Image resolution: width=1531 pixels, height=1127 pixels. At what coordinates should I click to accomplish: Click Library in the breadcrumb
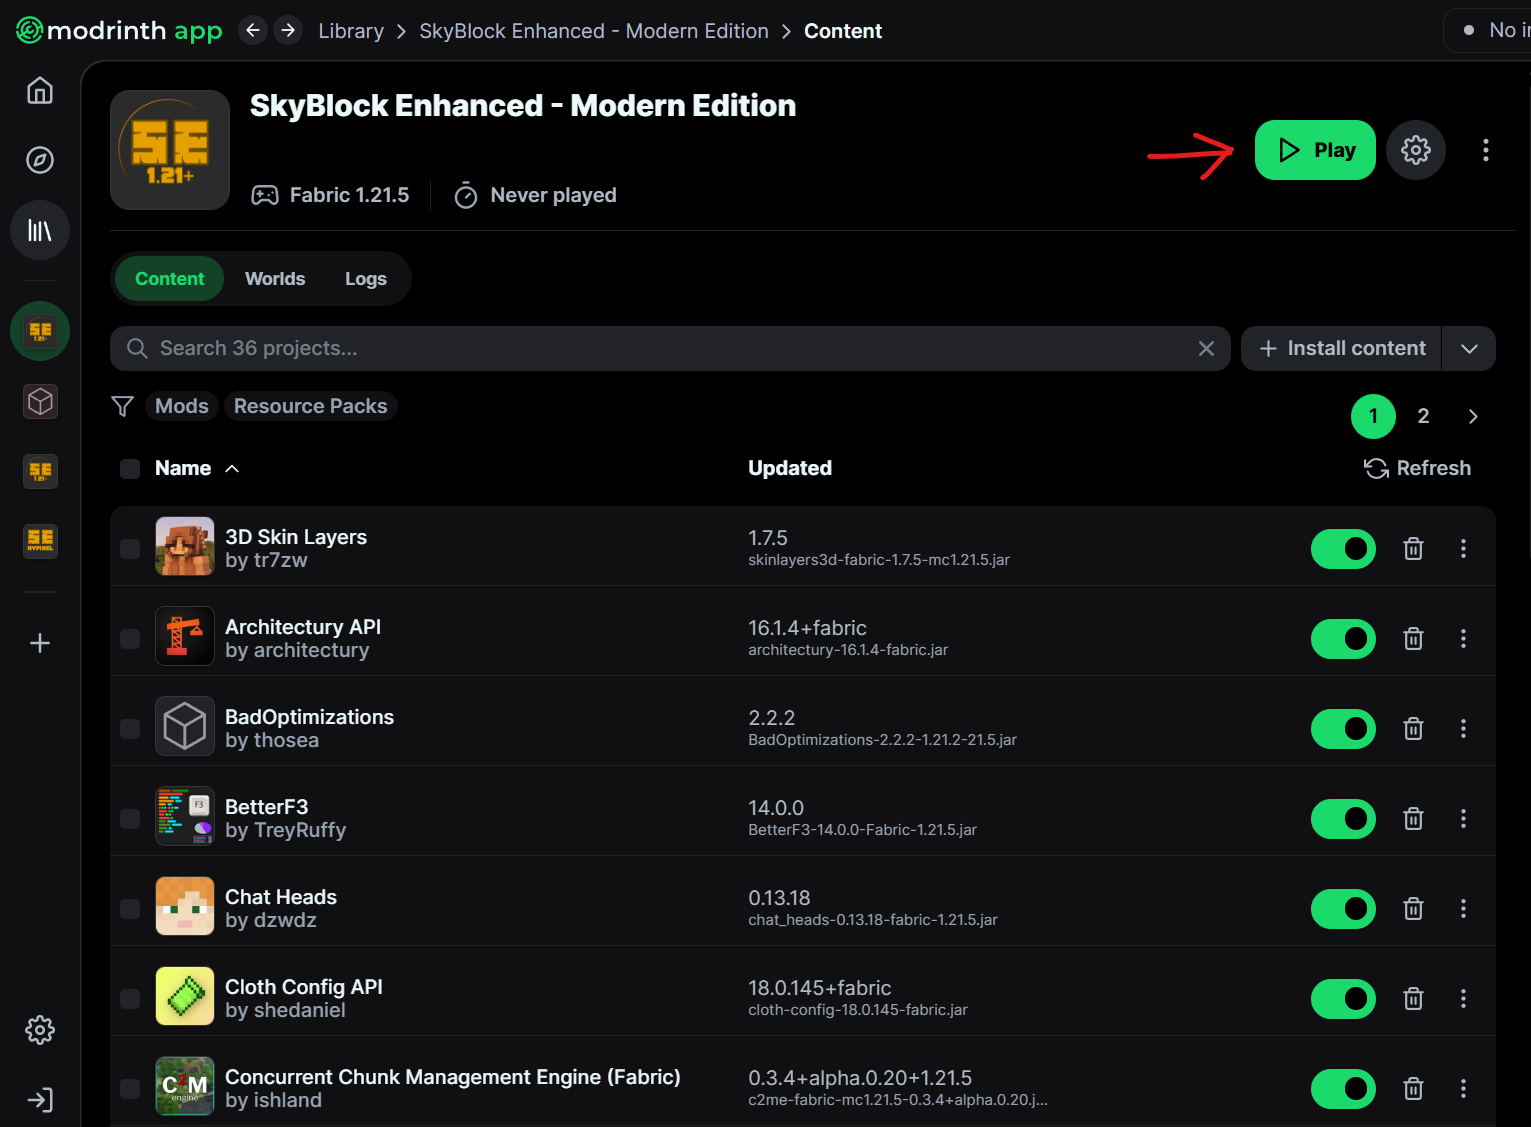tap(351, 31)
